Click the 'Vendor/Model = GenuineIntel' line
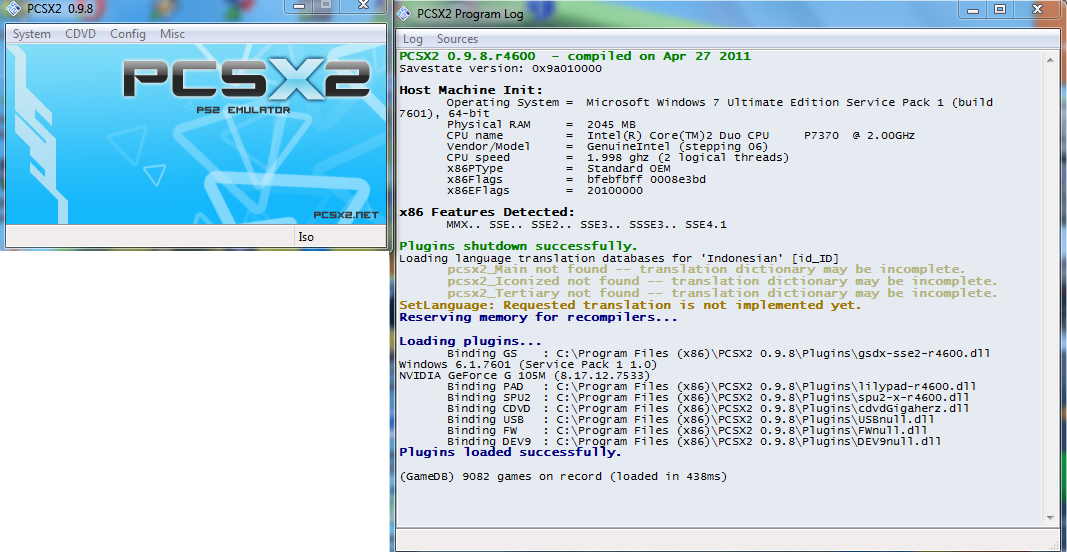The width and height of the screenshot is (1067, 552). pos(607,146)
